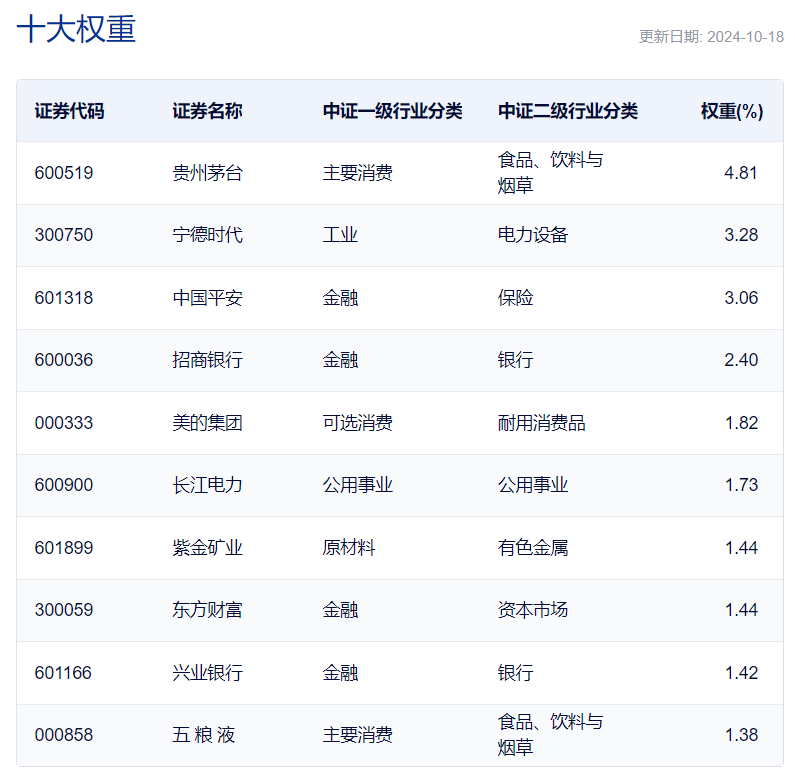Select stock code 601166
Viewport: 795px width, 777px height.
coord(63,673)
